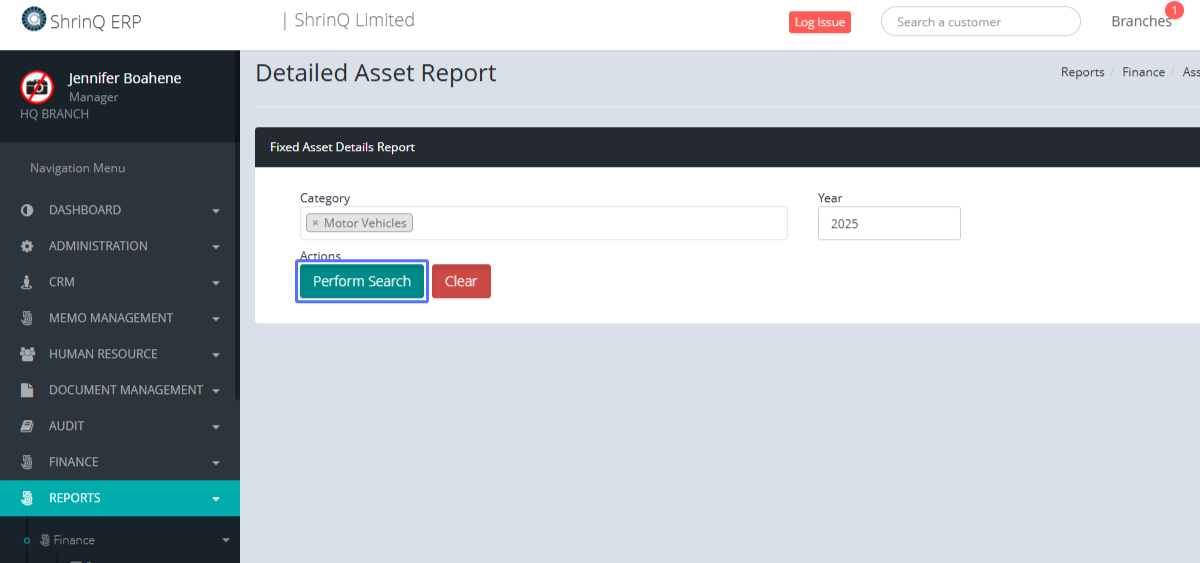
Task: Expand the Memo Management submenu arrow
Action: tap(216, 319)
